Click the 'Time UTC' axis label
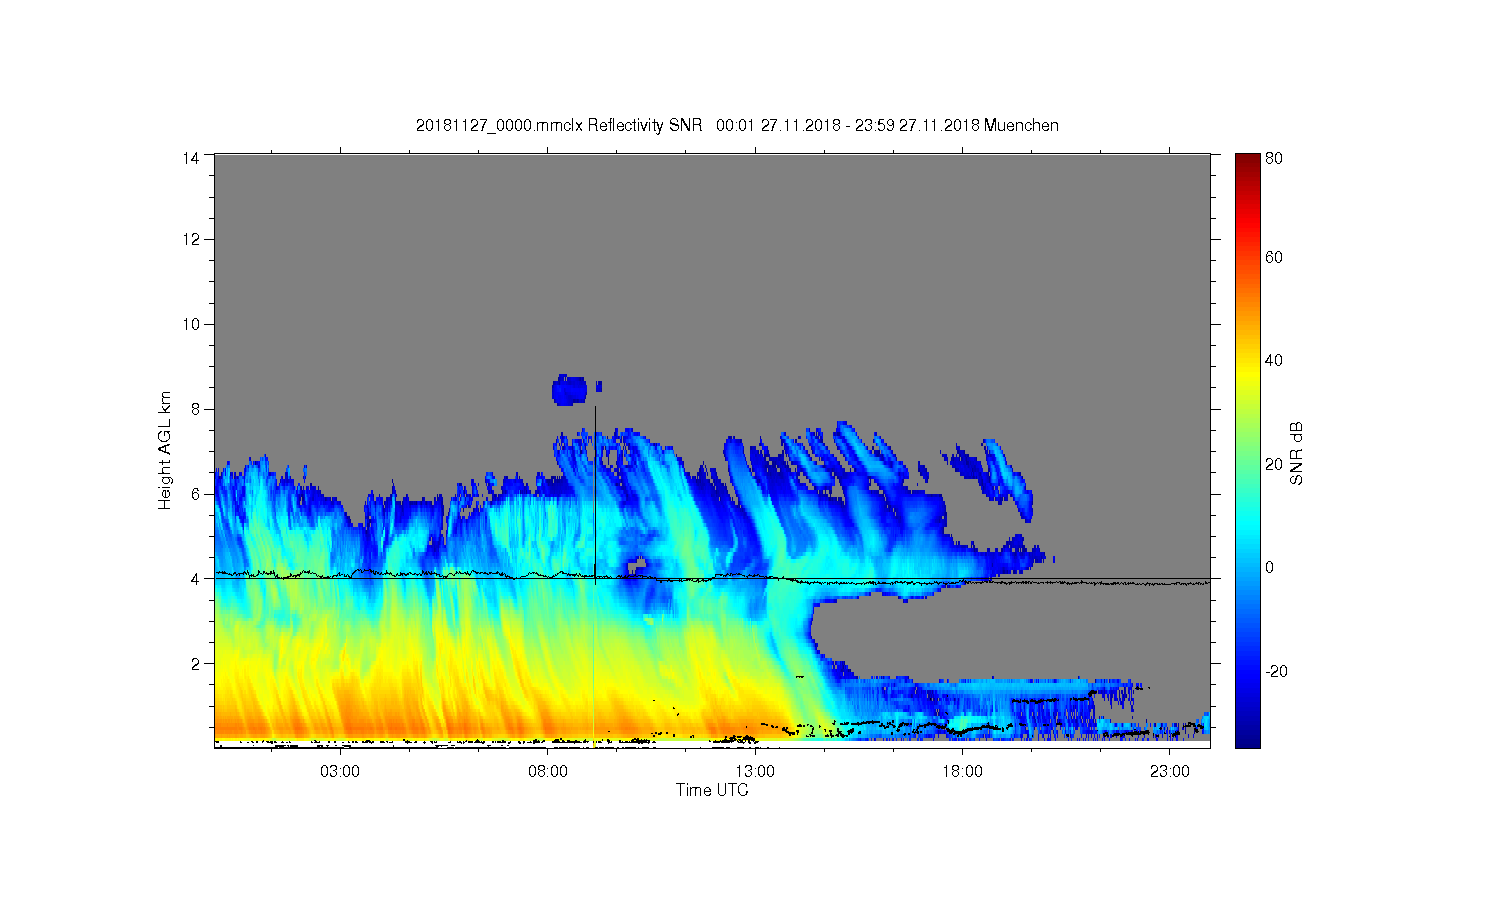The image size is (1500, 900). tap(712, 790)
